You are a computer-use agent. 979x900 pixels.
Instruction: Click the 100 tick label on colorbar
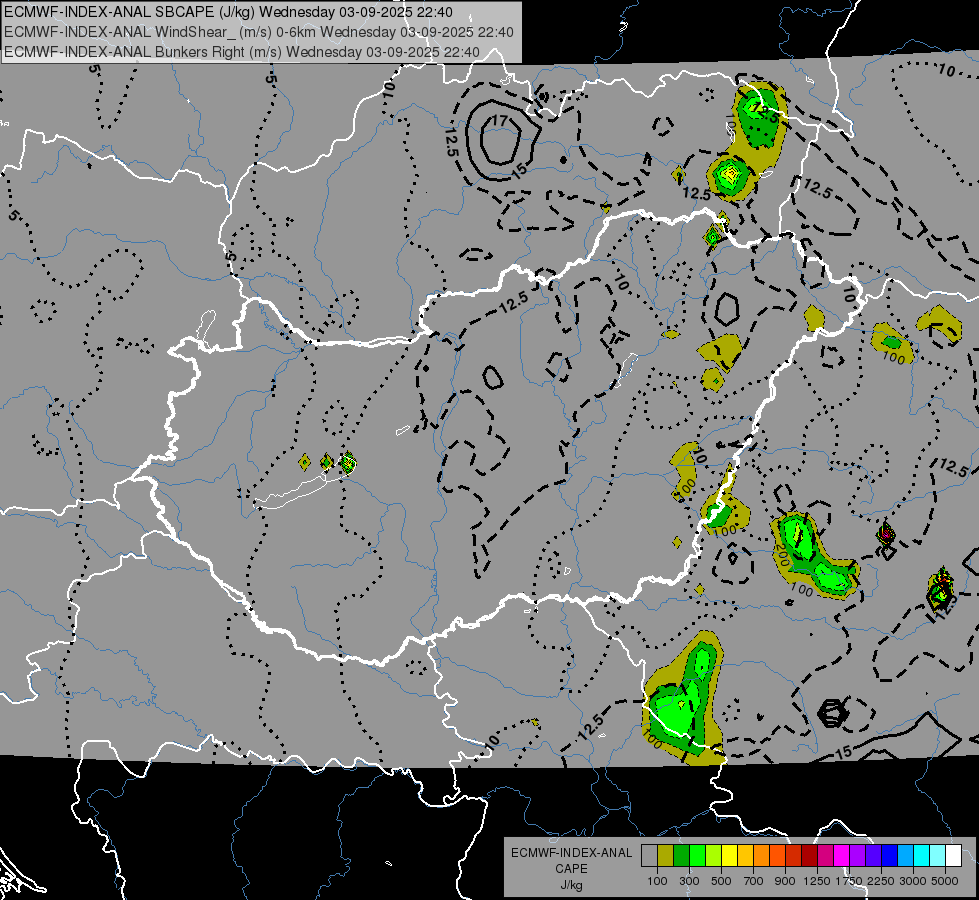pos(657,881)
